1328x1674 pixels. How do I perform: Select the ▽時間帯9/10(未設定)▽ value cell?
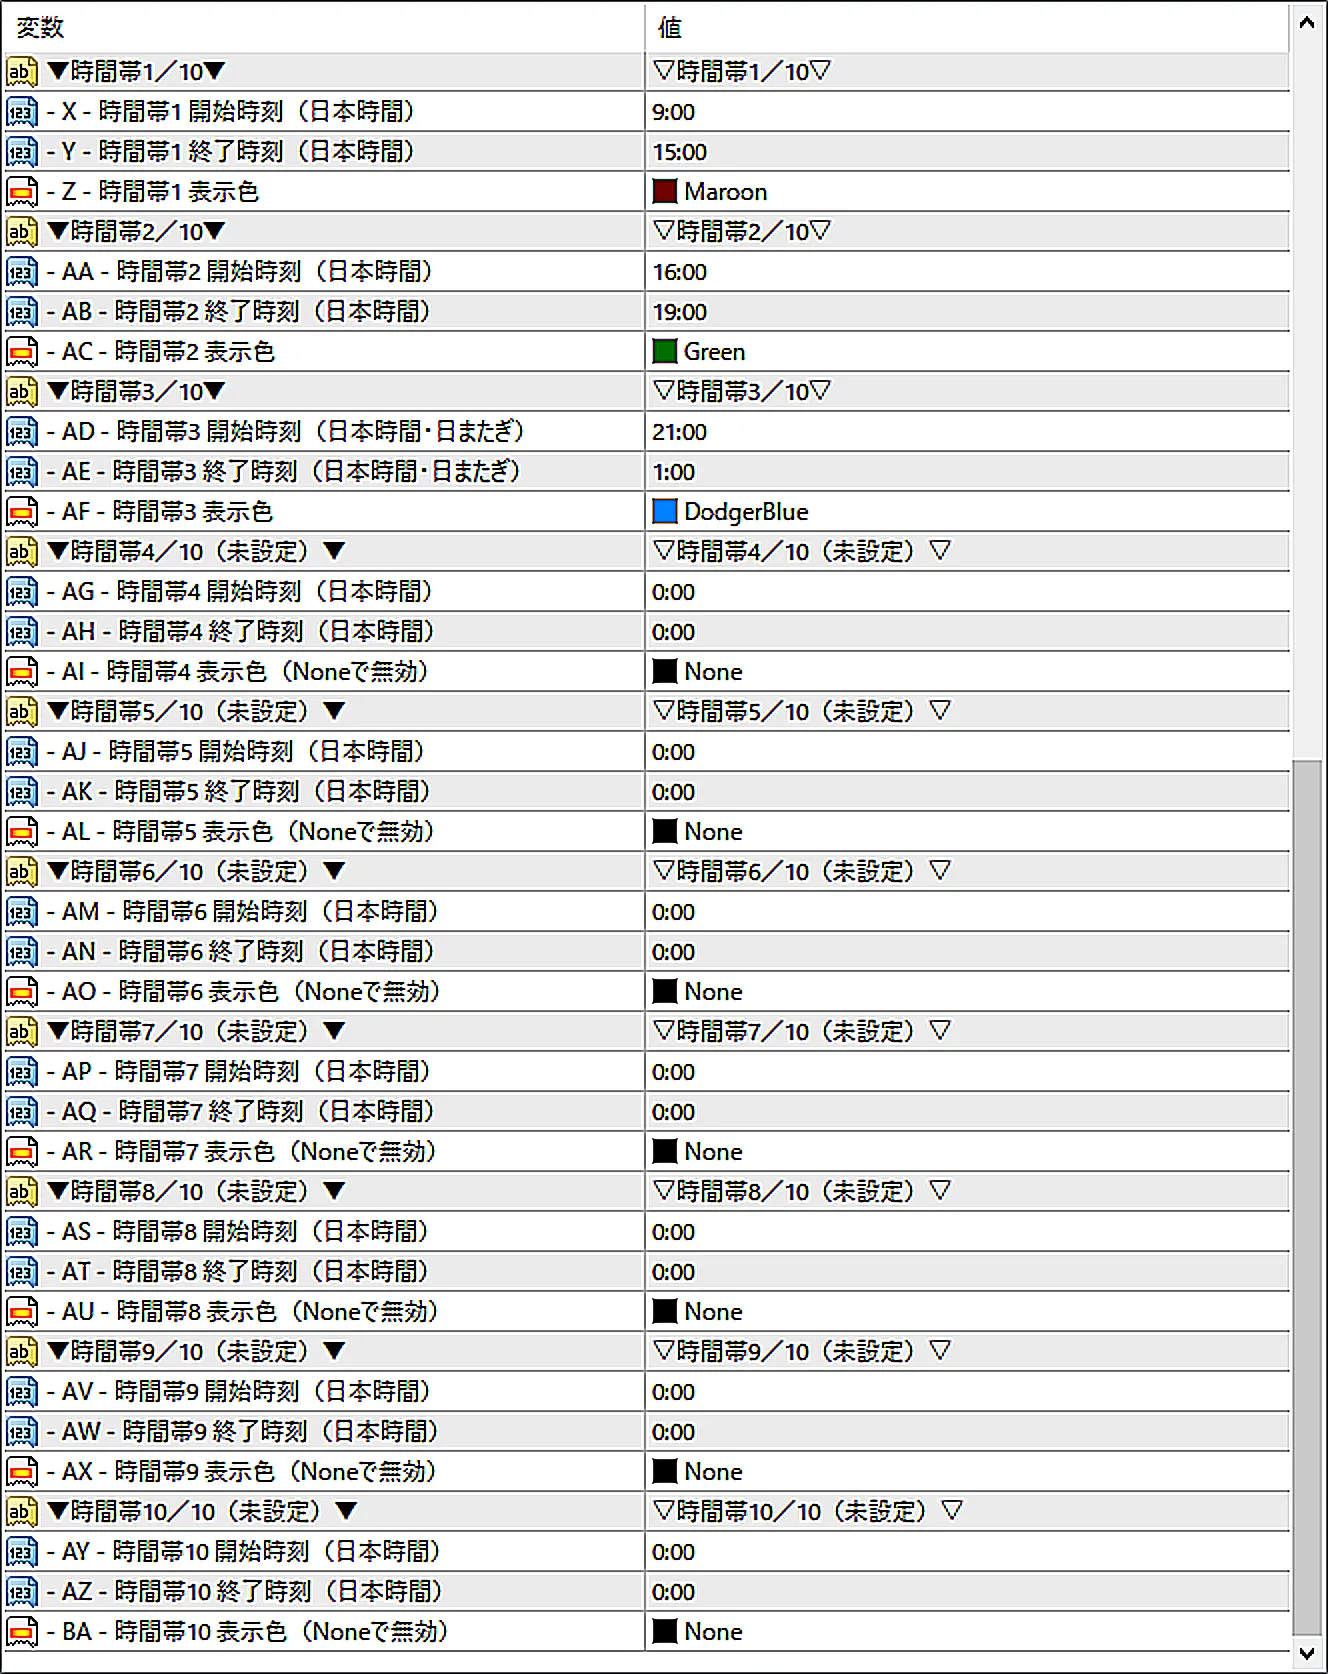tap(967, 1352)
